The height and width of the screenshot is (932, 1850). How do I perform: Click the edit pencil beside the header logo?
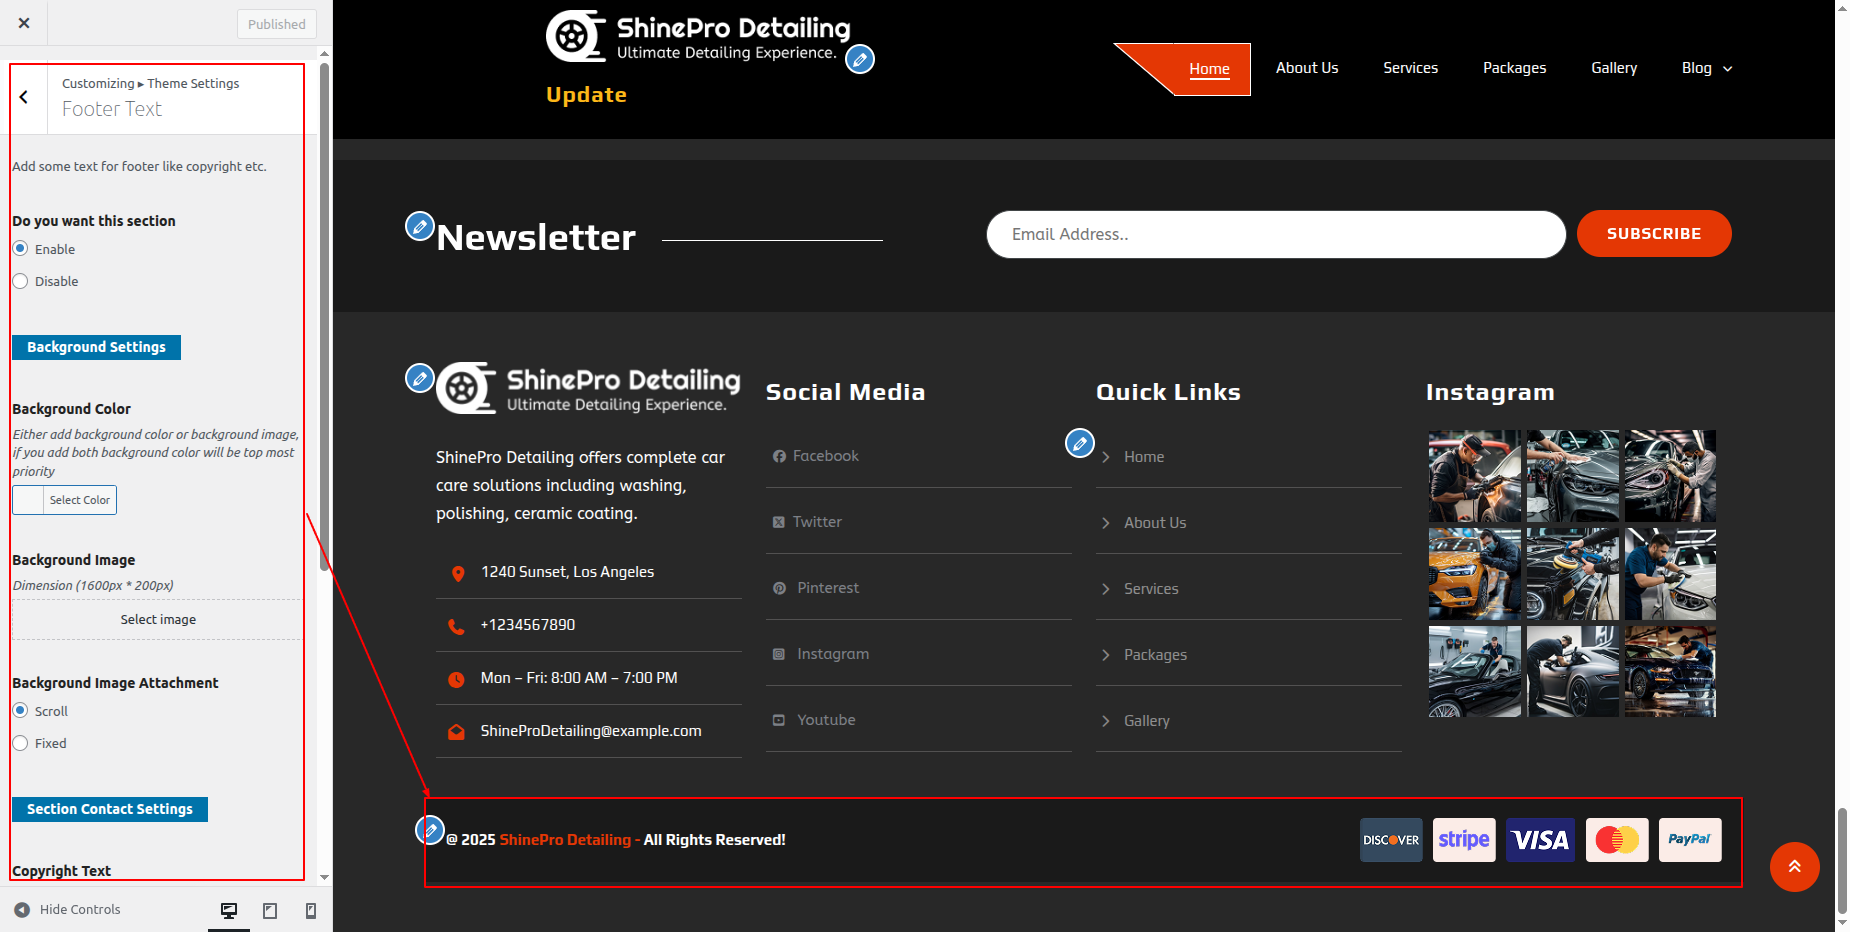[859, 59]
